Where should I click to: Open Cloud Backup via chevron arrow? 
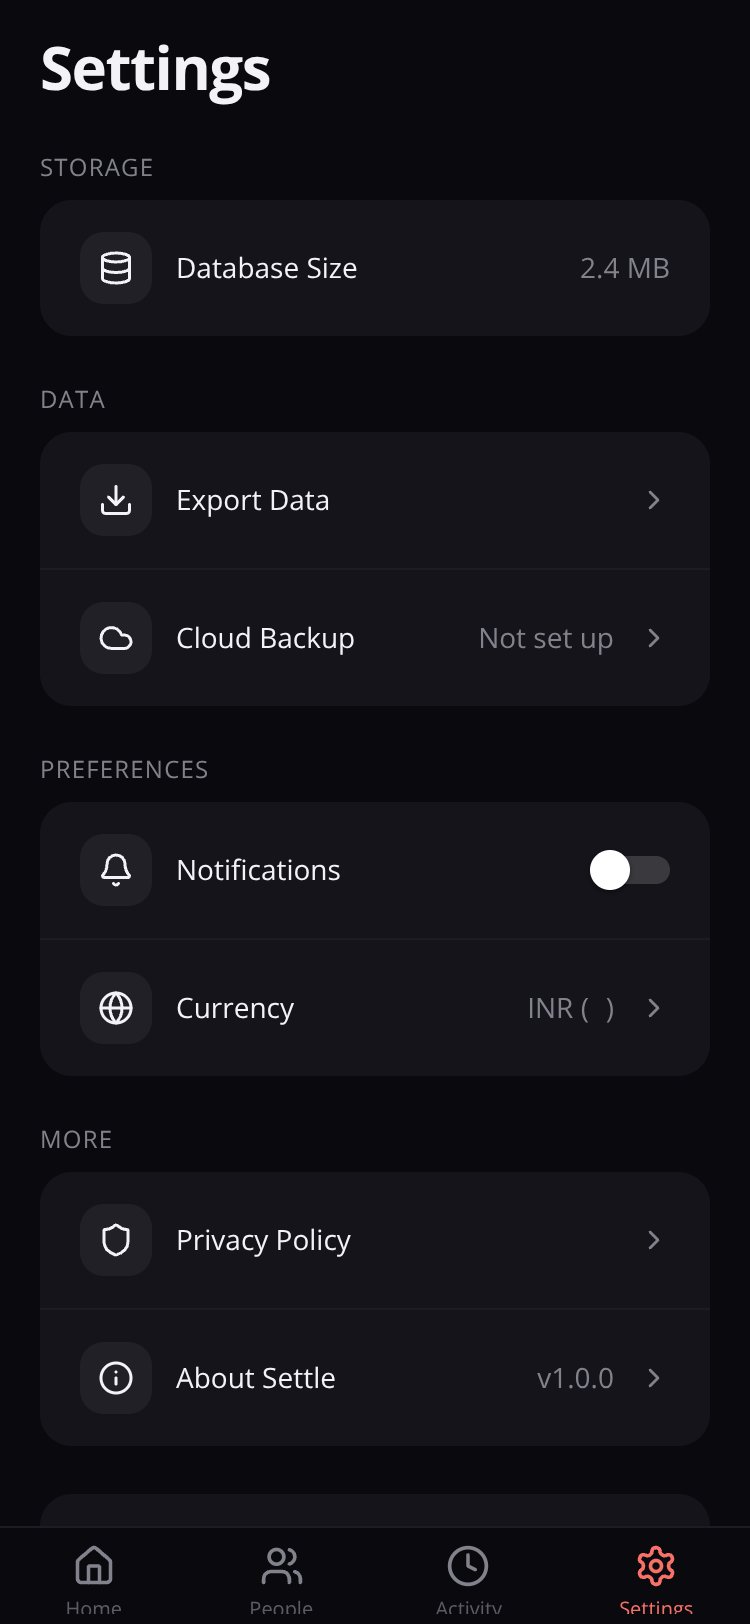(x=654, y=638)
